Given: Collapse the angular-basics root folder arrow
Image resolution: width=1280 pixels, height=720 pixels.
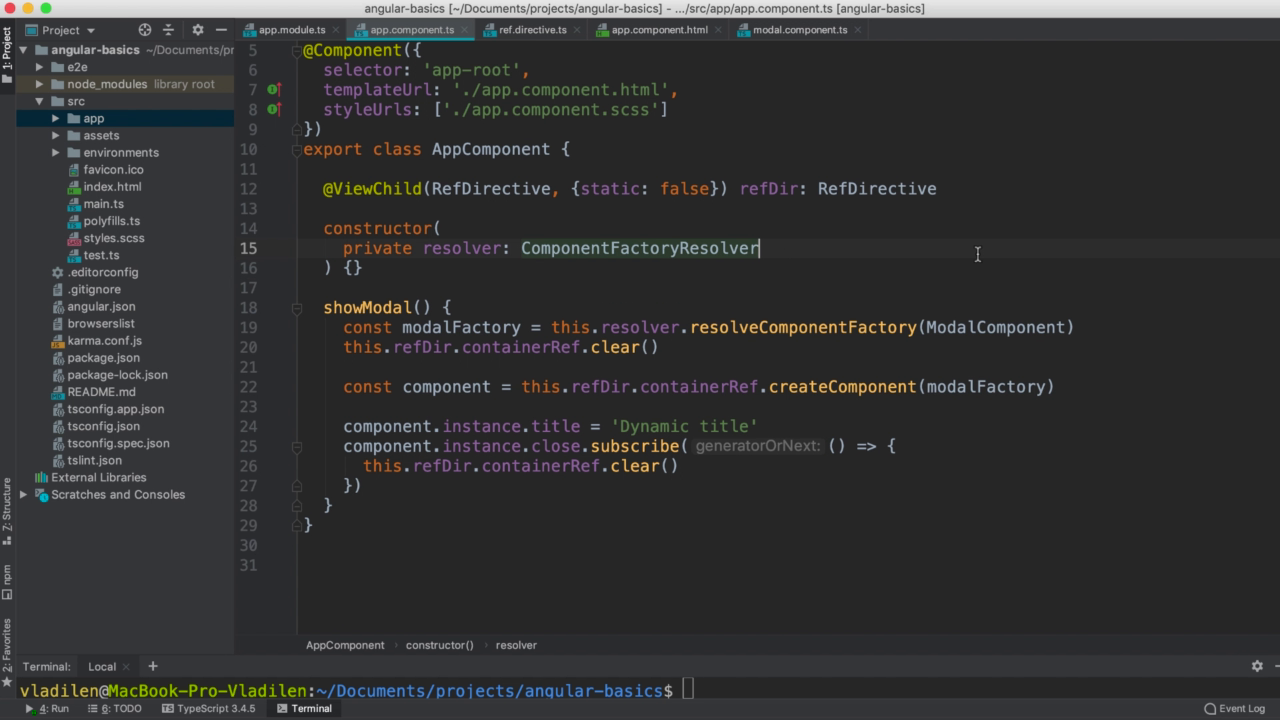Looking at the screenshot, I should [x=24, y=50].
